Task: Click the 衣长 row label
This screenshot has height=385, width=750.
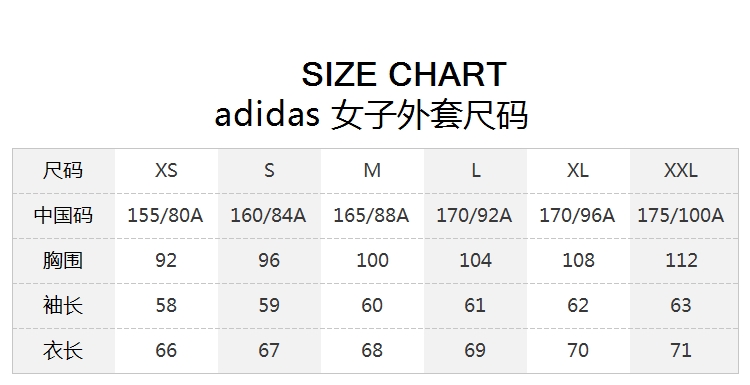Action: (x=63, y=350)
